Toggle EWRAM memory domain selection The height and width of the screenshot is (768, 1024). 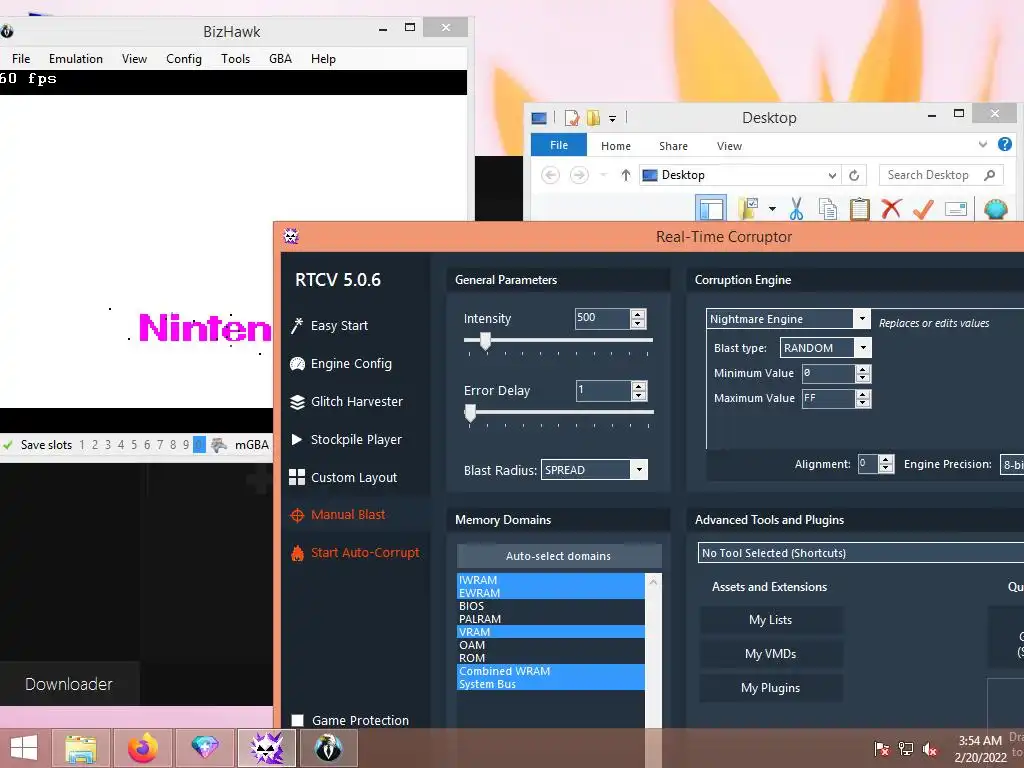551,593
